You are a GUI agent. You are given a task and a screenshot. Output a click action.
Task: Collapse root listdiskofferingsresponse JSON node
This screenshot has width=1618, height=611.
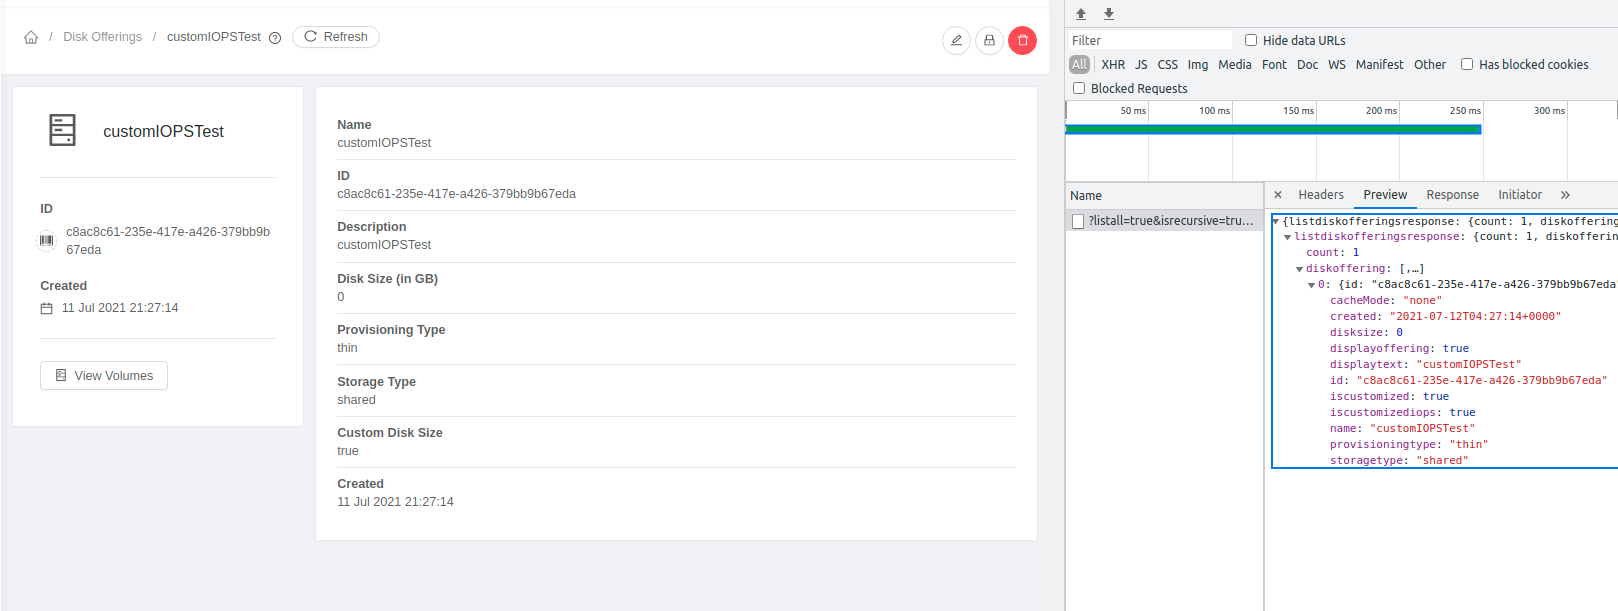tap(1276, 222)
